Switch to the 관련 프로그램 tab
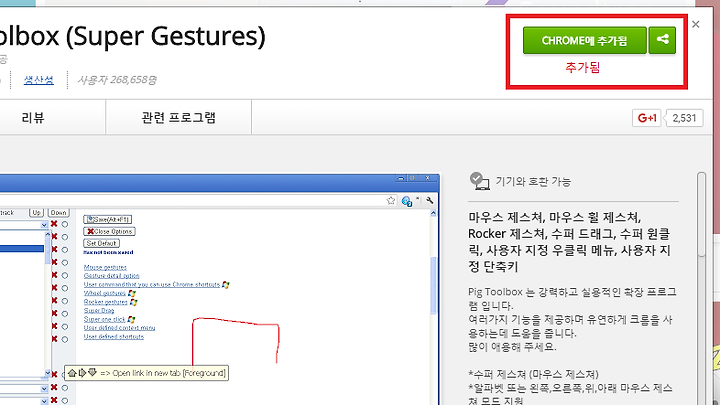Viewport: 720px width, 405px height. coord(179,118)
